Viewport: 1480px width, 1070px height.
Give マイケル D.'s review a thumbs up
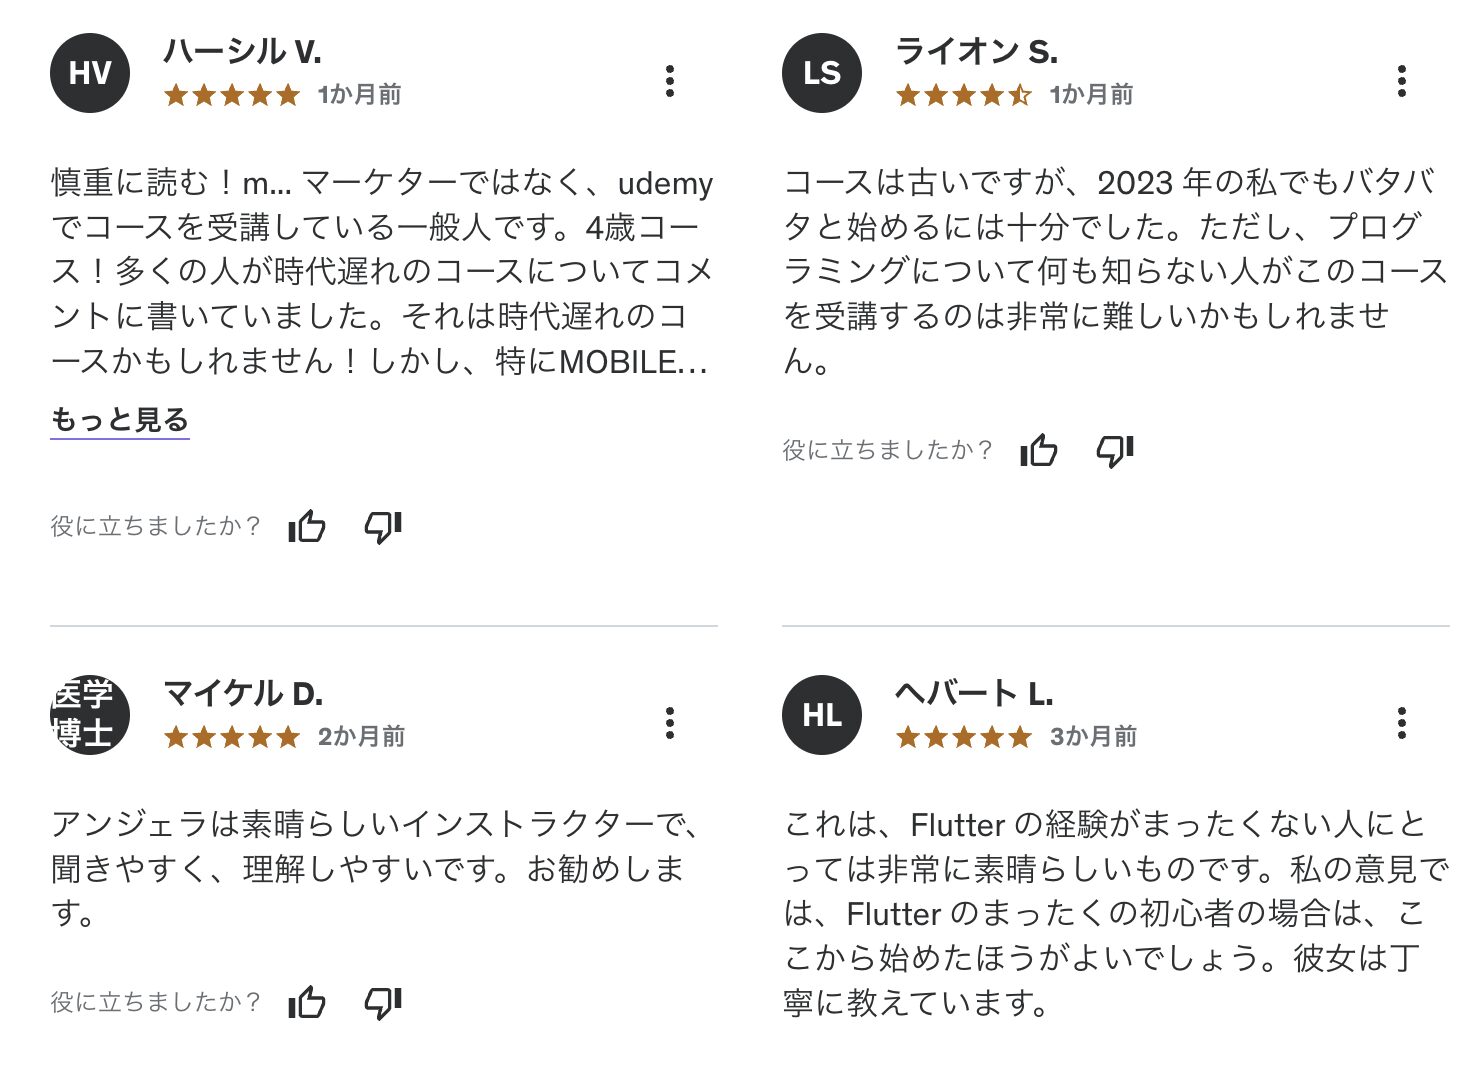308,1000
